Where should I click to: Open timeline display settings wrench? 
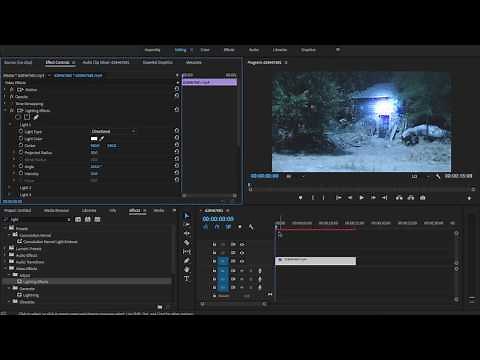(x=251, y=227)
